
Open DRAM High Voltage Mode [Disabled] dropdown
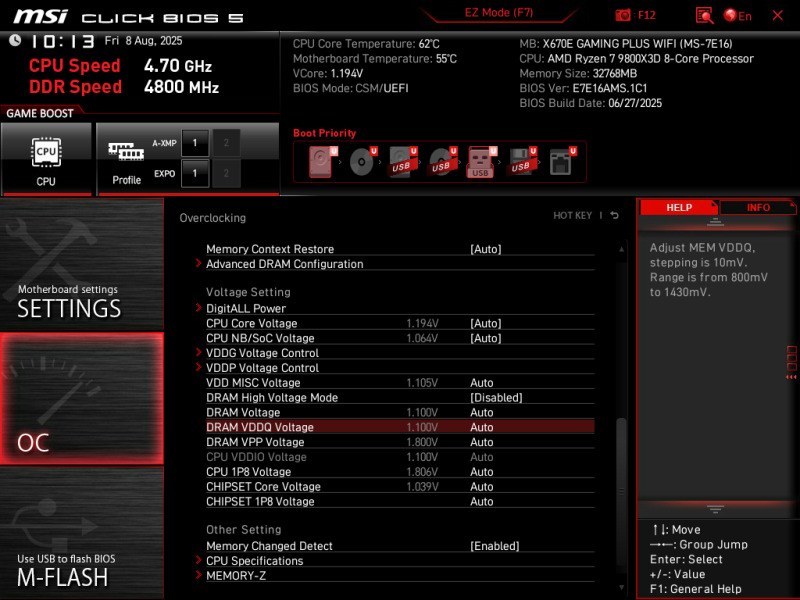pos(496,397)
